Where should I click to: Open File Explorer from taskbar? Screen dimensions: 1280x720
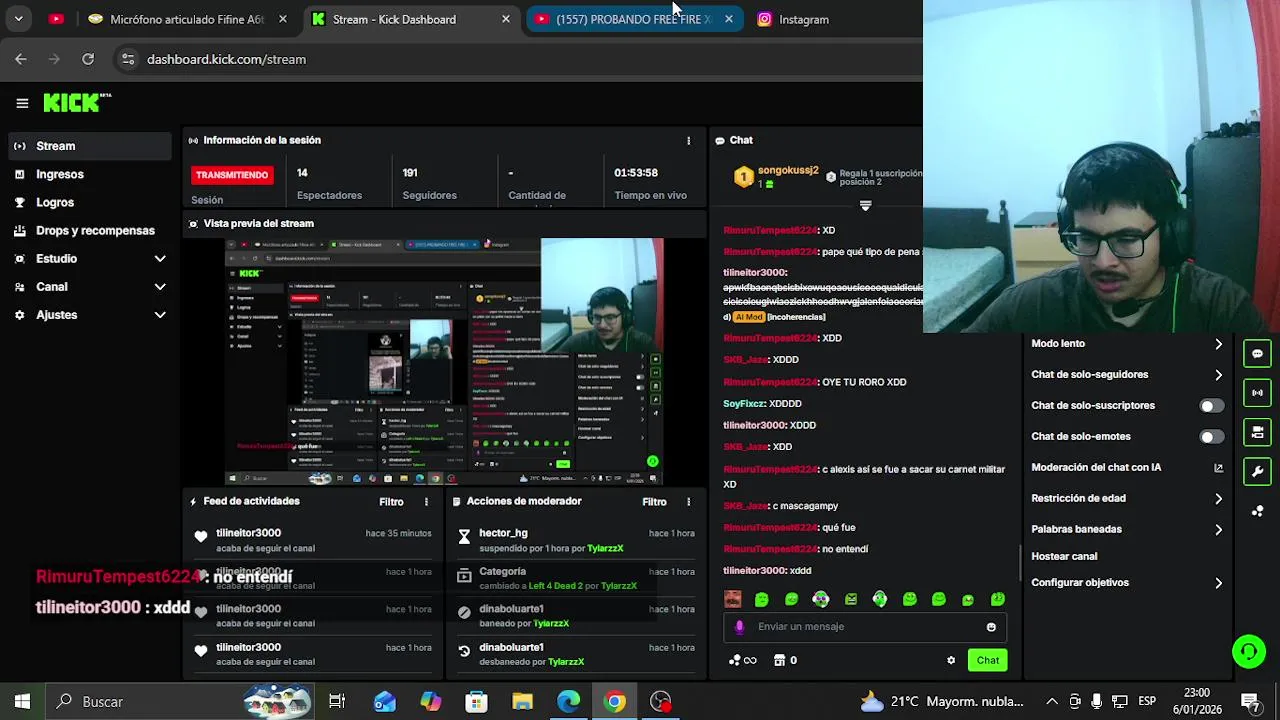click(522, 702)
